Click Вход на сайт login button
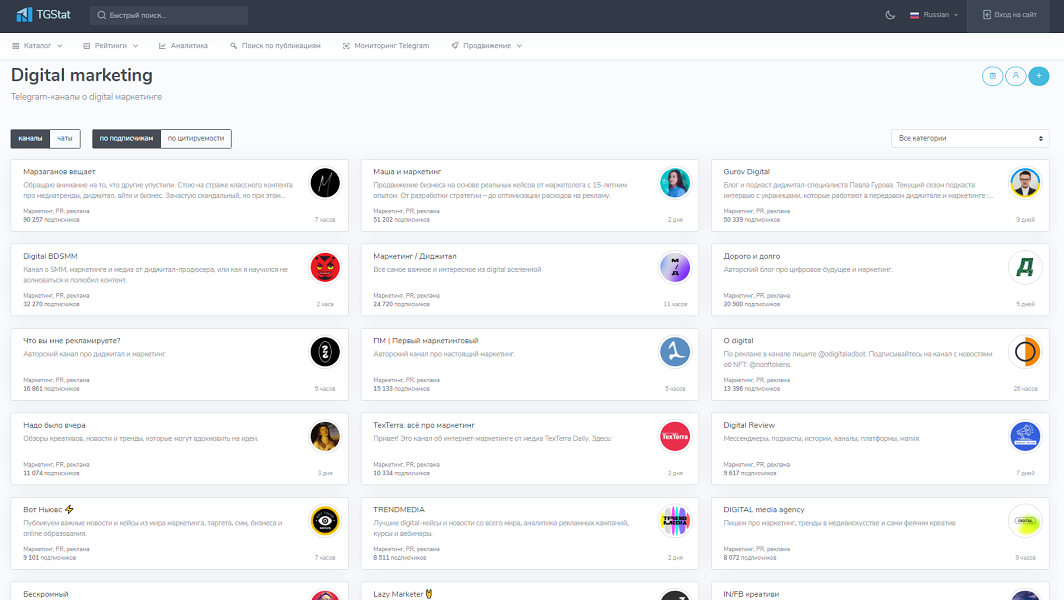The width and height of the screenshot is (1064, 600). (1010, 15)
